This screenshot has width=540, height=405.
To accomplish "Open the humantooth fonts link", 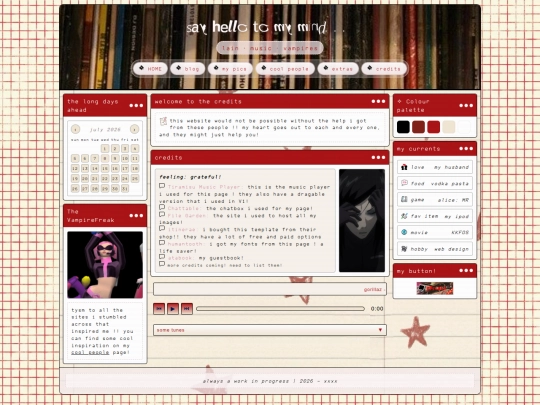I will (x=186, y=244).
